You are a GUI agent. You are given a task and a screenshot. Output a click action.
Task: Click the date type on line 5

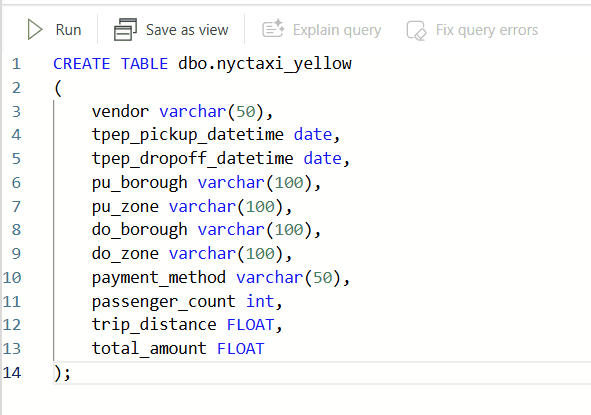point(323,158)
